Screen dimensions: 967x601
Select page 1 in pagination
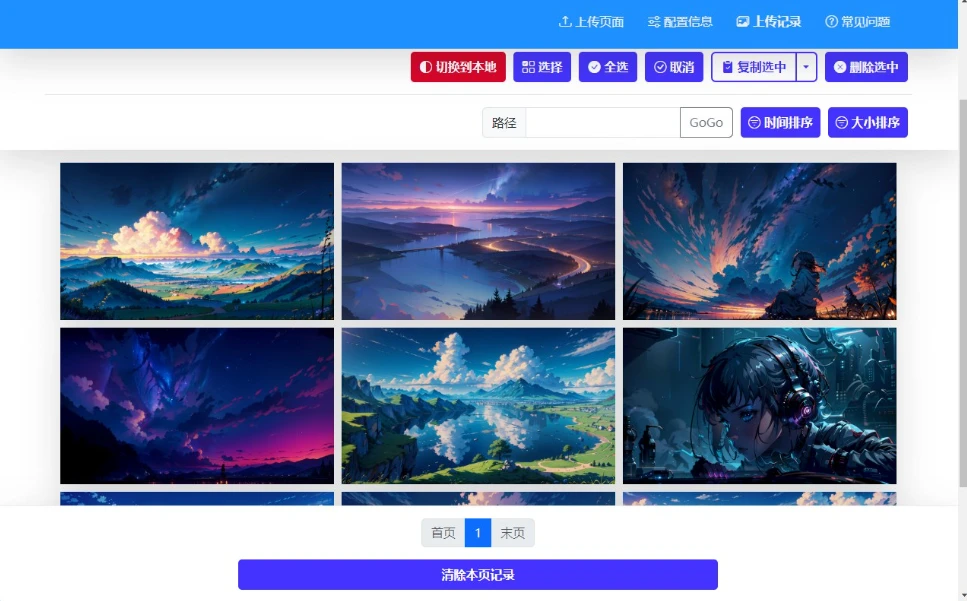478,533
